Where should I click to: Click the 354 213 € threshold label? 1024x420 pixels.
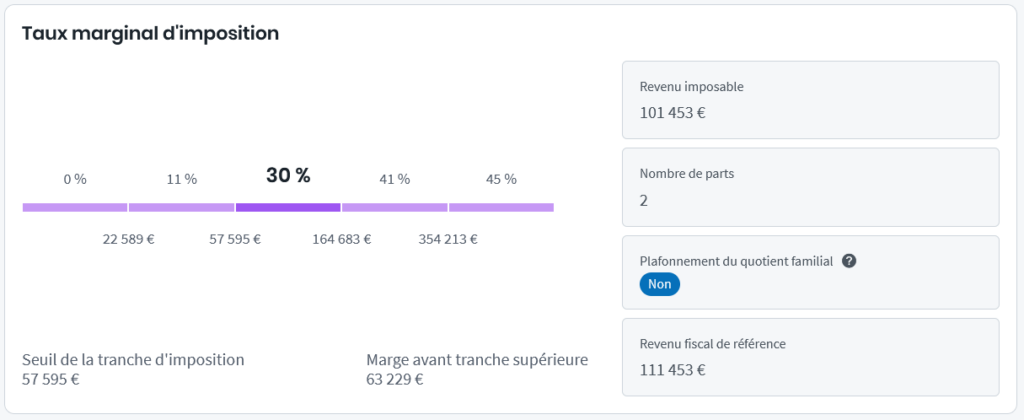coord(448,239)
